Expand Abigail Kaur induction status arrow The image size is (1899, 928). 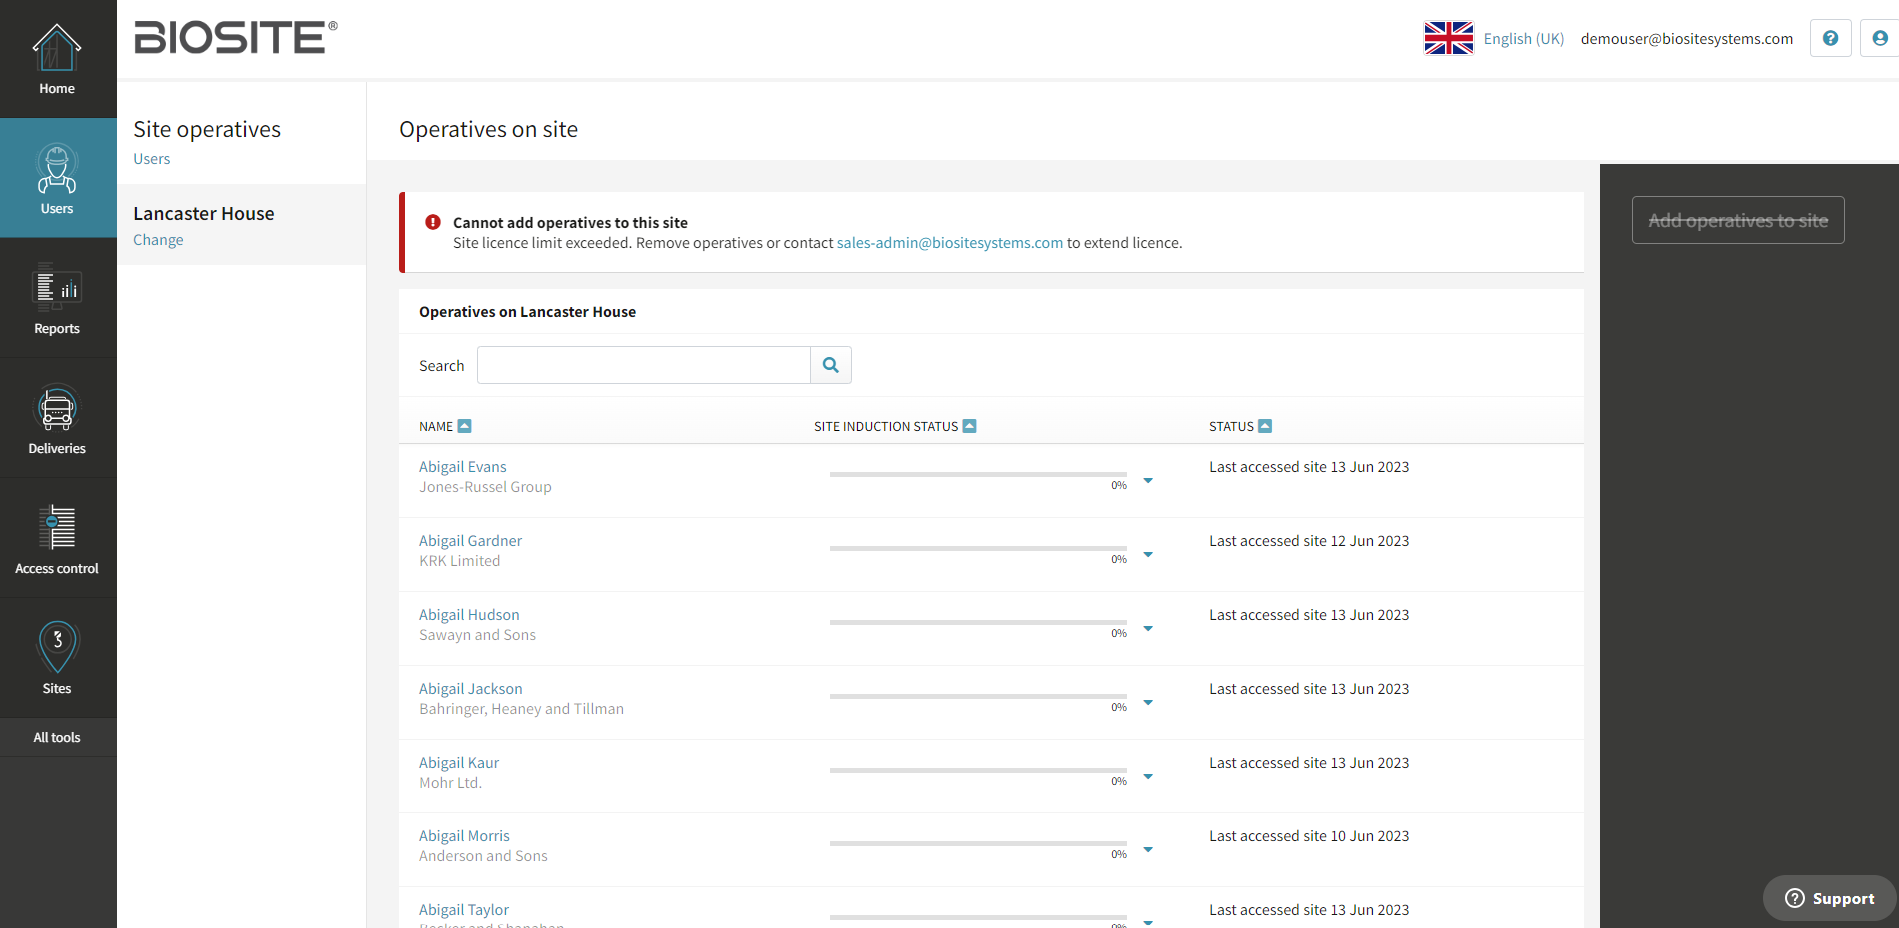(1148, 777)
